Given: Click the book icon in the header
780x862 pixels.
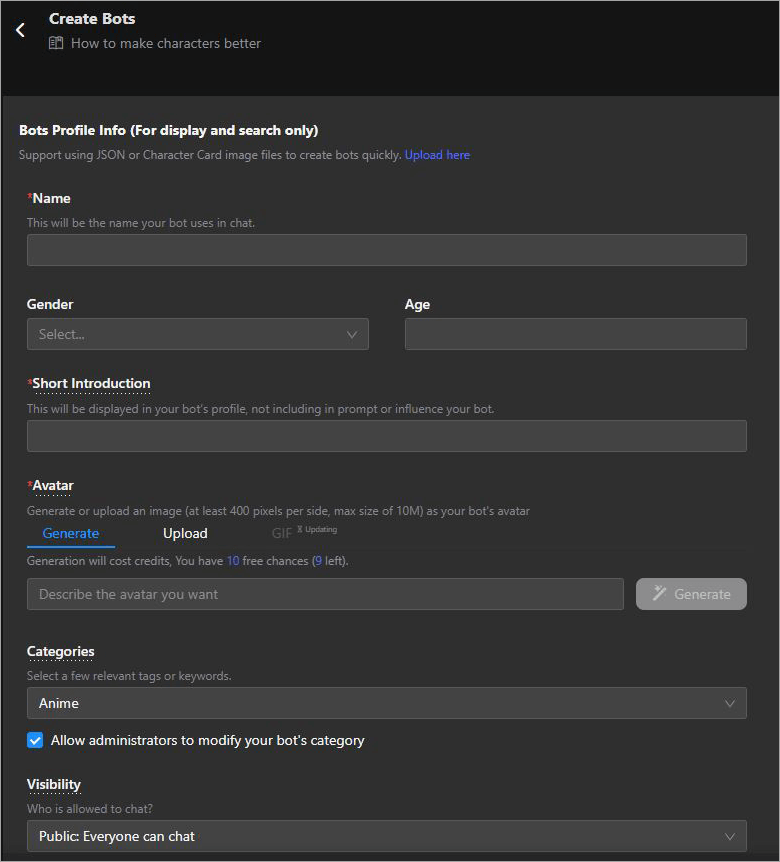Looking at the screenshot, I should 56,43.
